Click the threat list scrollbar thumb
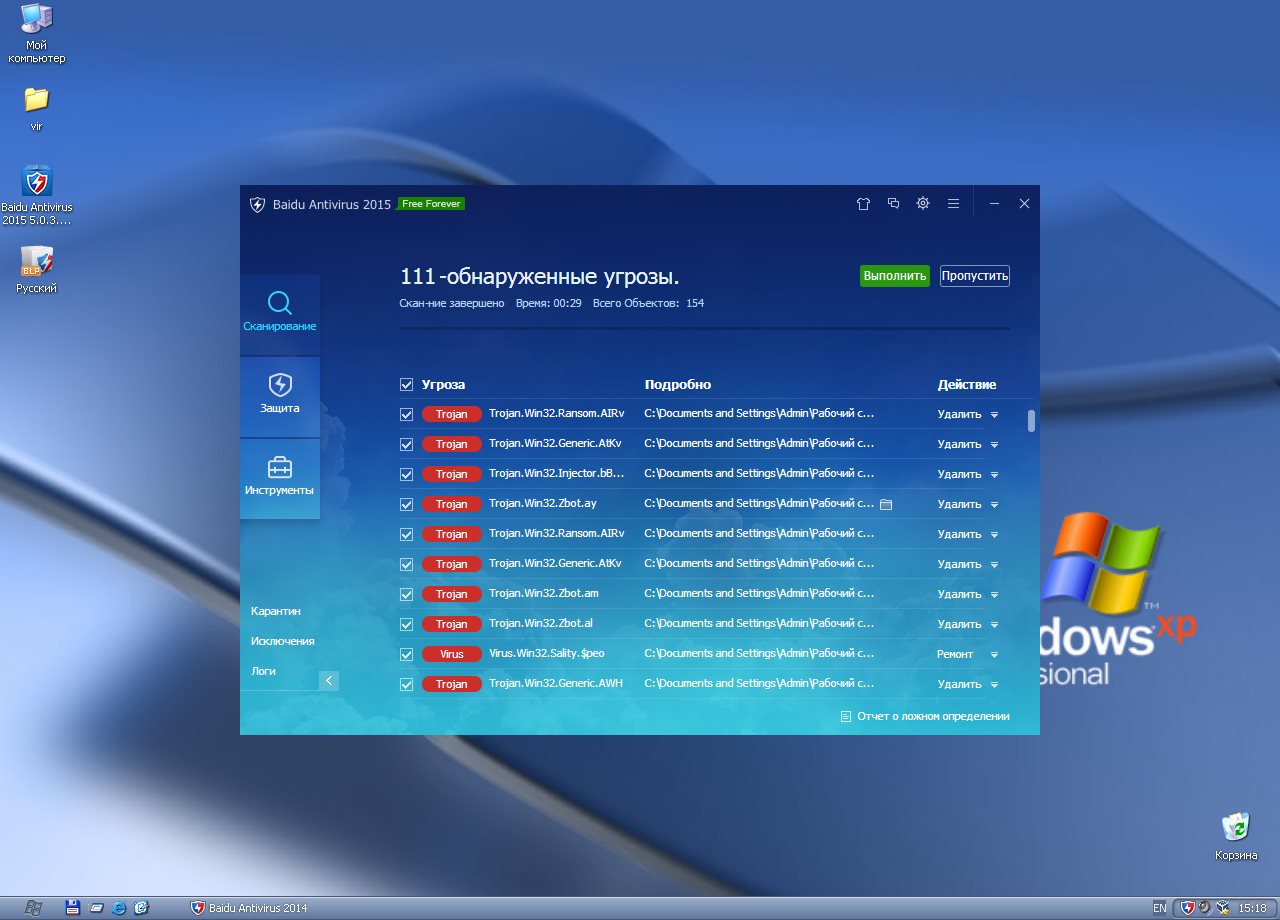Viewport: 1280px width, 920px height. click(x=1031, y=420)
